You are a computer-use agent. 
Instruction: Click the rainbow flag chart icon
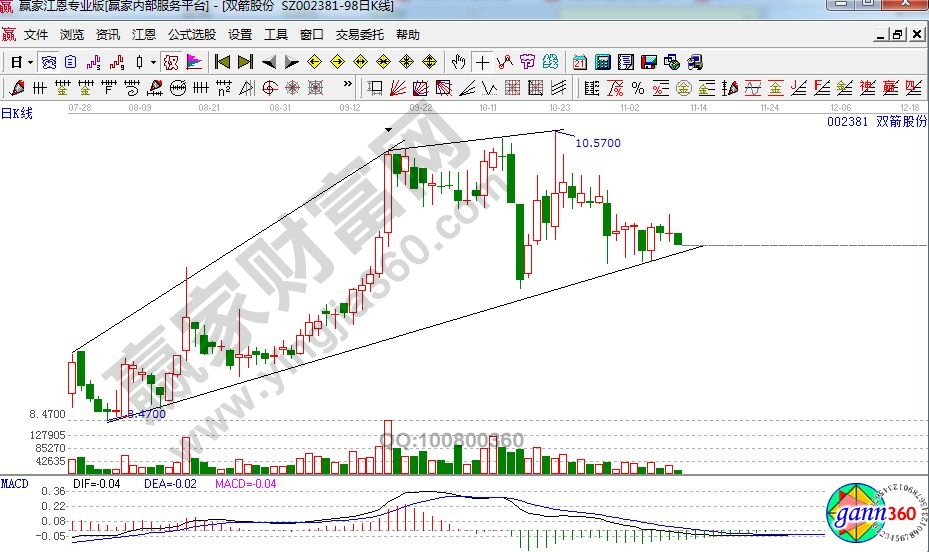[x=194, y=62]
